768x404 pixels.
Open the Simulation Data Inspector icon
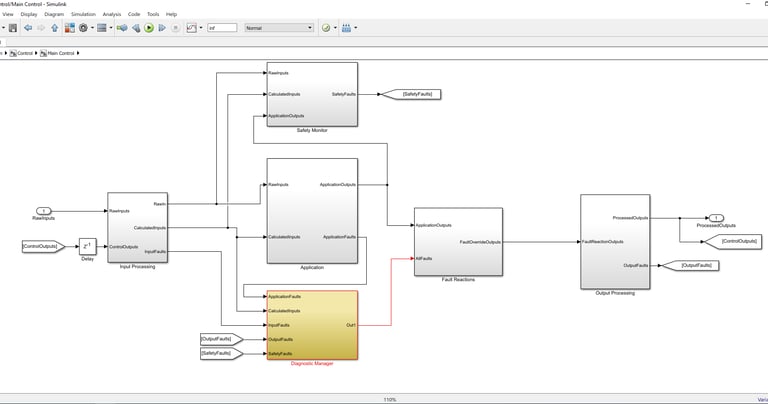tap(192, 28)
